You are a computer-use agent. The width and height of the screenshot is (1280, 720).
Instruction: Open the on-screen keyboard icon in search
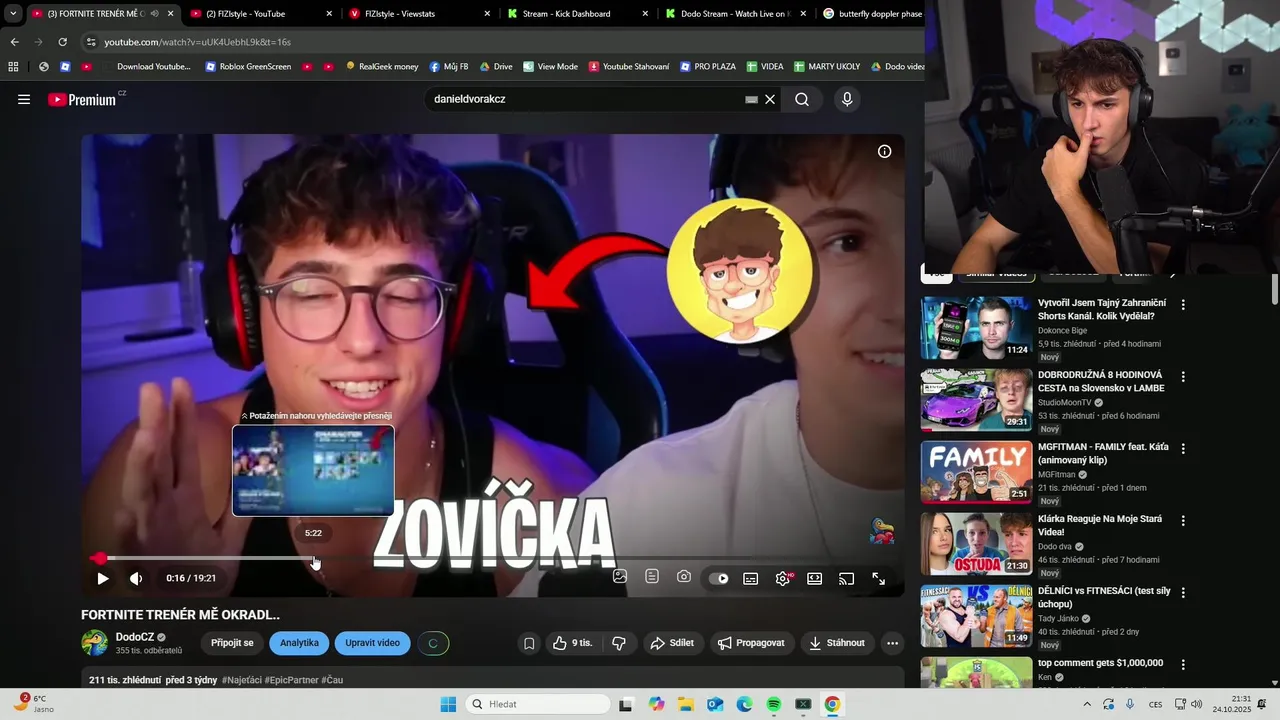751,99
